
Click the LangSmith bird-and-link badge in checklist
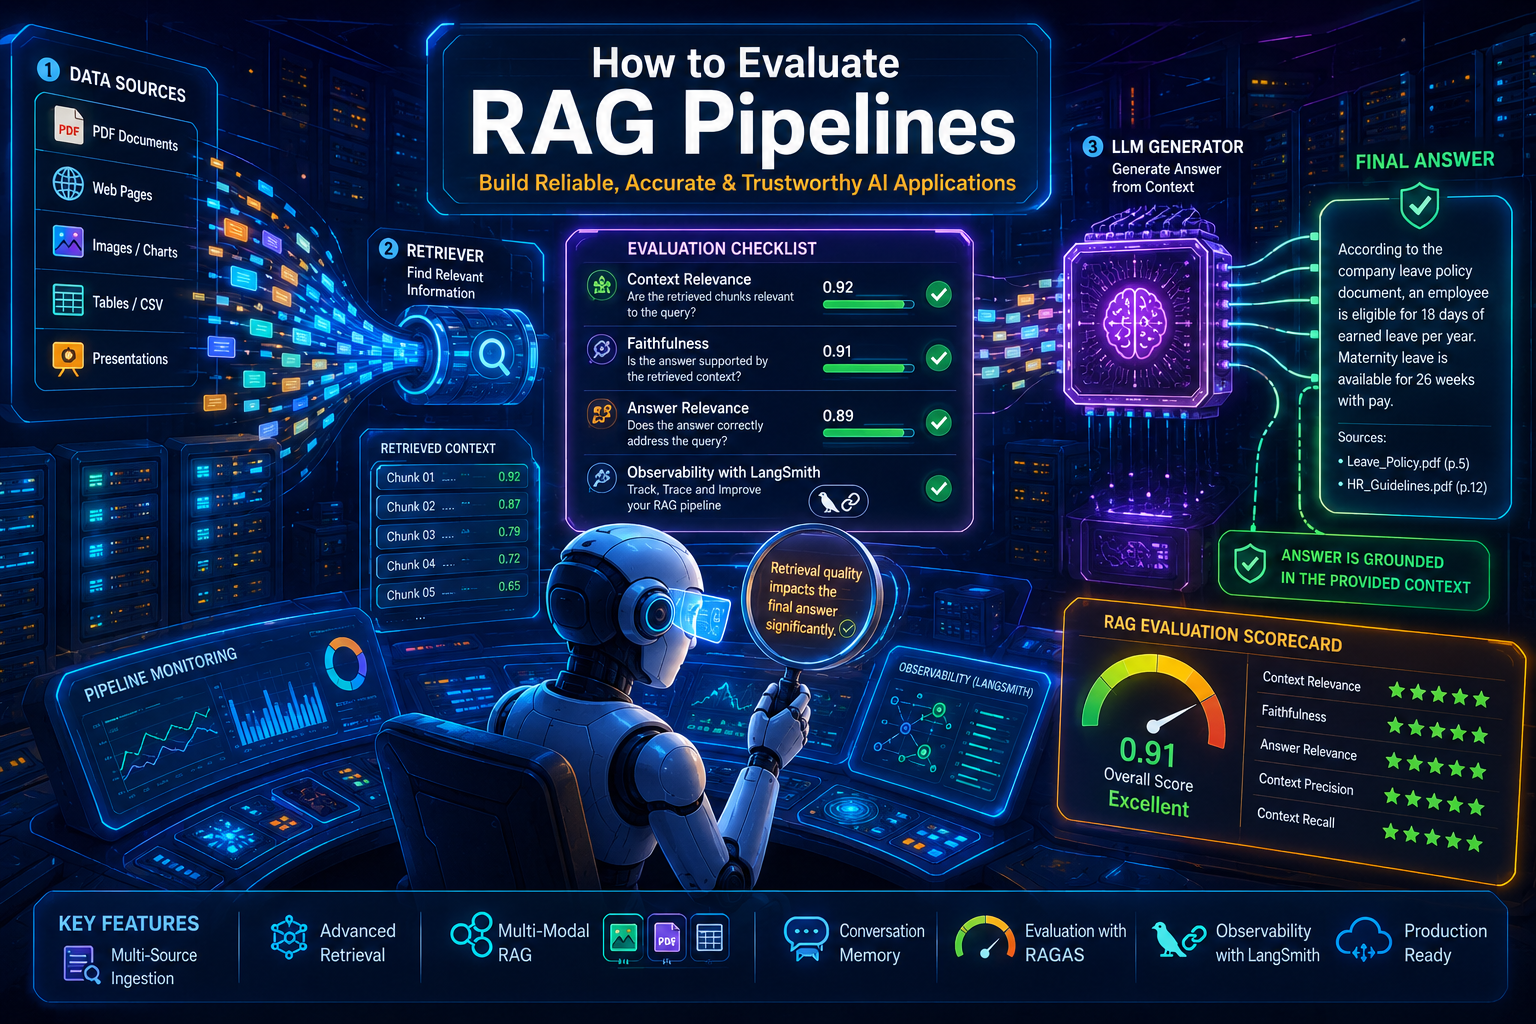(x=837, y=502)
